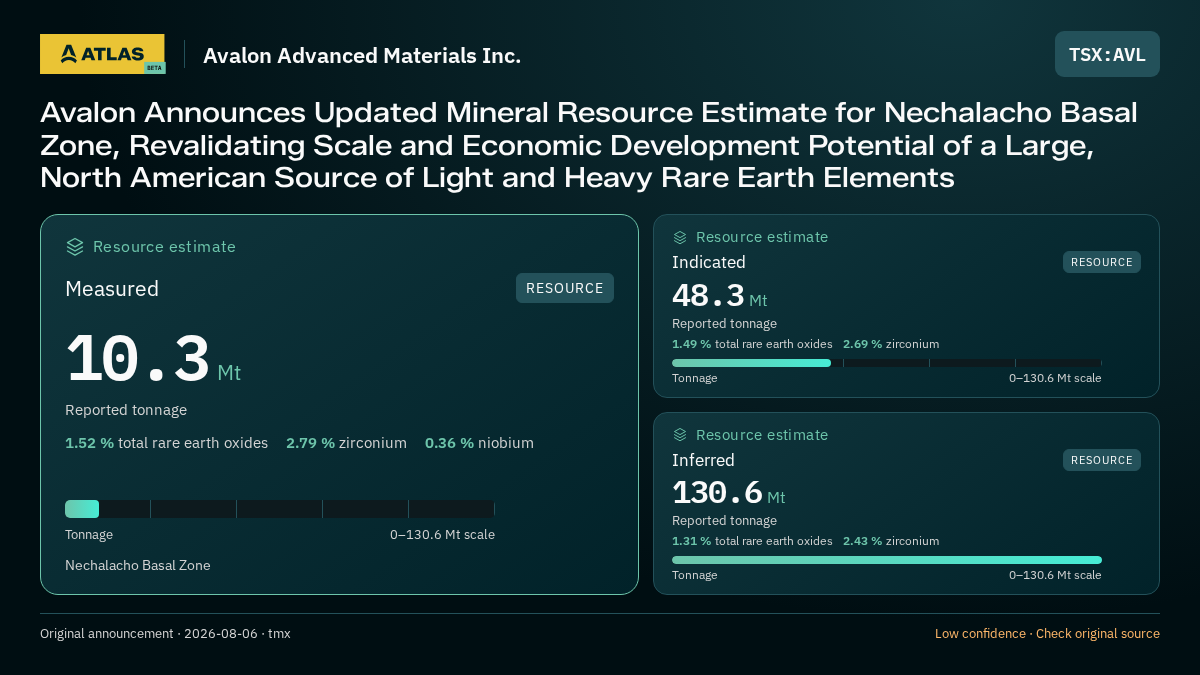Click 1.31 % total rare earth oxides
Screen dimensions: 1200x675
click(752, 541)
